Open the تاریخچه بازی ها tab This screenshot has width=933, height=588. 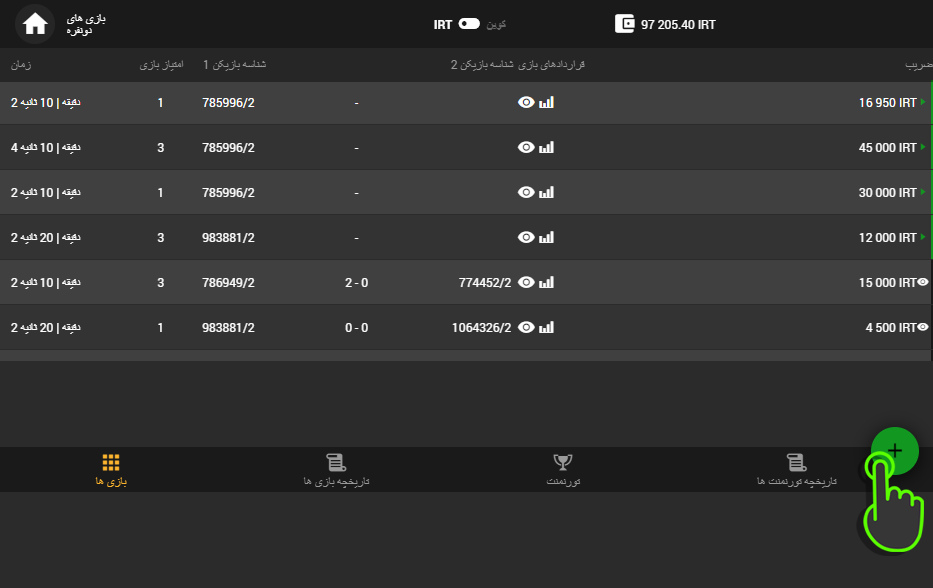click(x=336, y=469)
